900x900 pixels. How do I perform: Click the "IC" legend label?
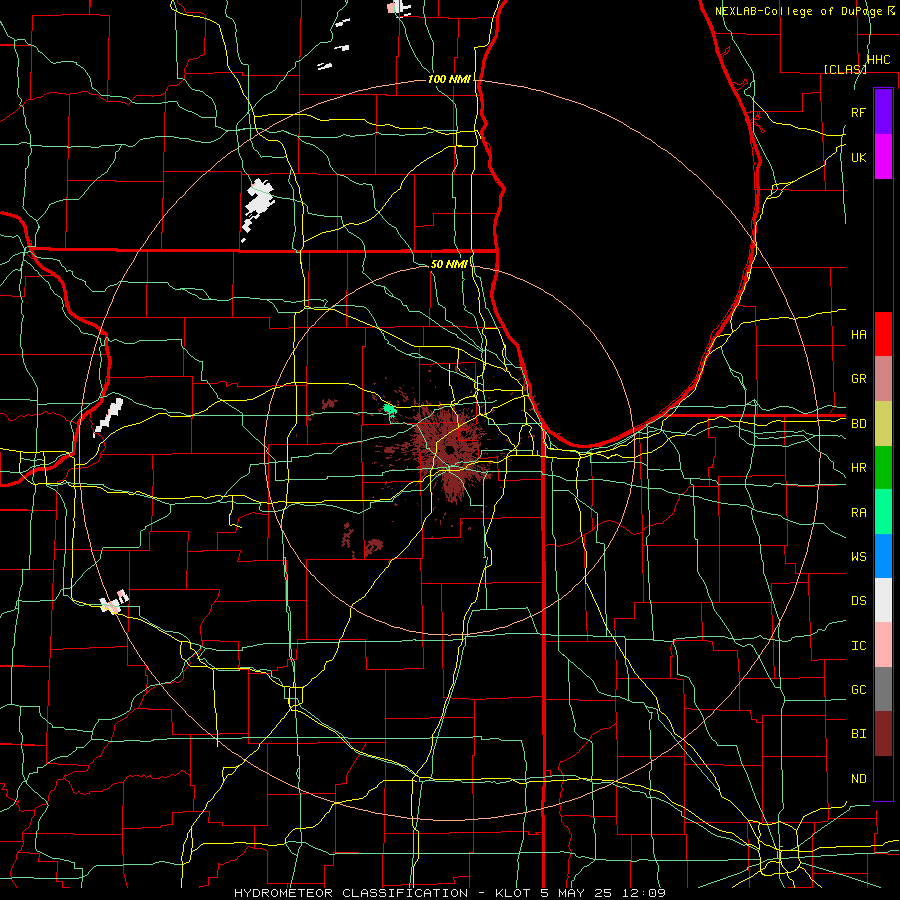pyautogui.click(x=858, y=646)
